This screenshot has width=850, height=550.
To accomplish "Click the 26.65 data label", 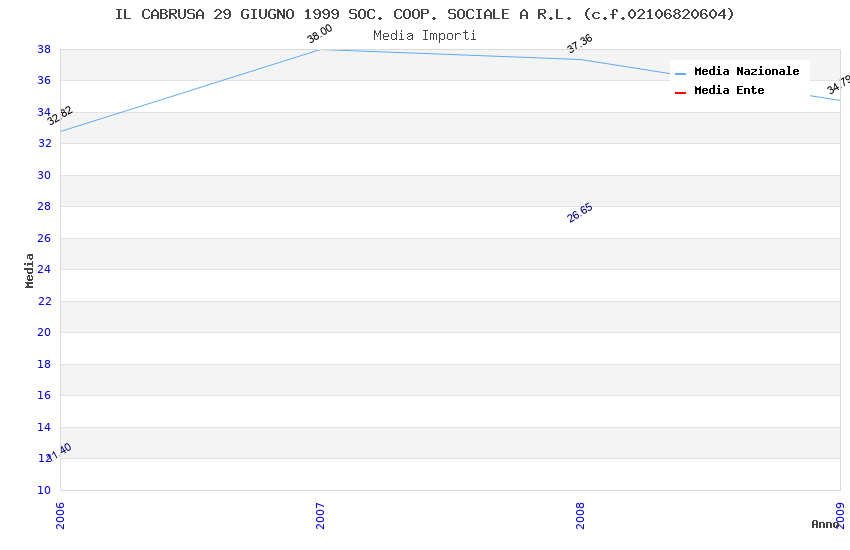I will coord(579,213).
